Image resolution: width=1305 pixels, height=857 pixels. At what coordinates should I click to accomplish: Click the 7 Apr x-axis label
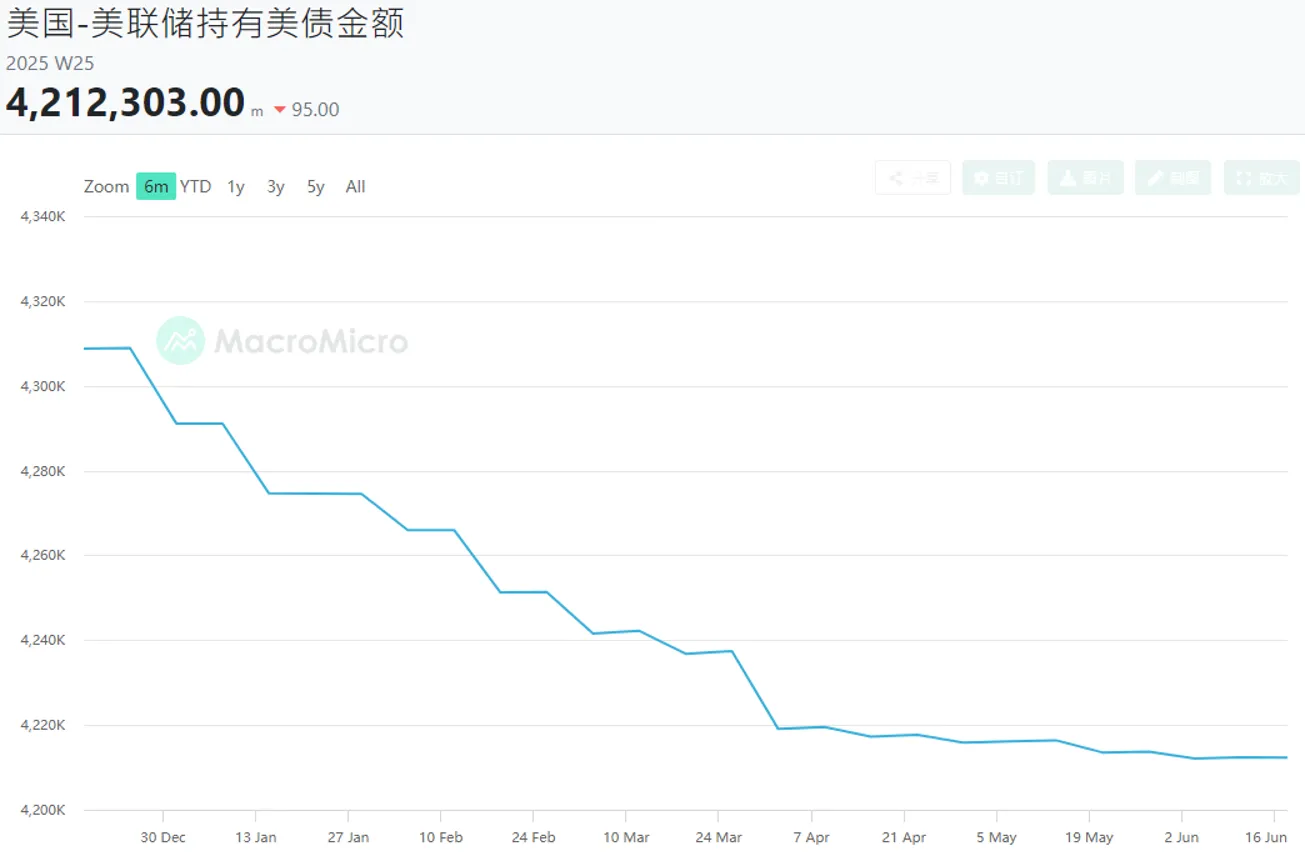(812, 838)
